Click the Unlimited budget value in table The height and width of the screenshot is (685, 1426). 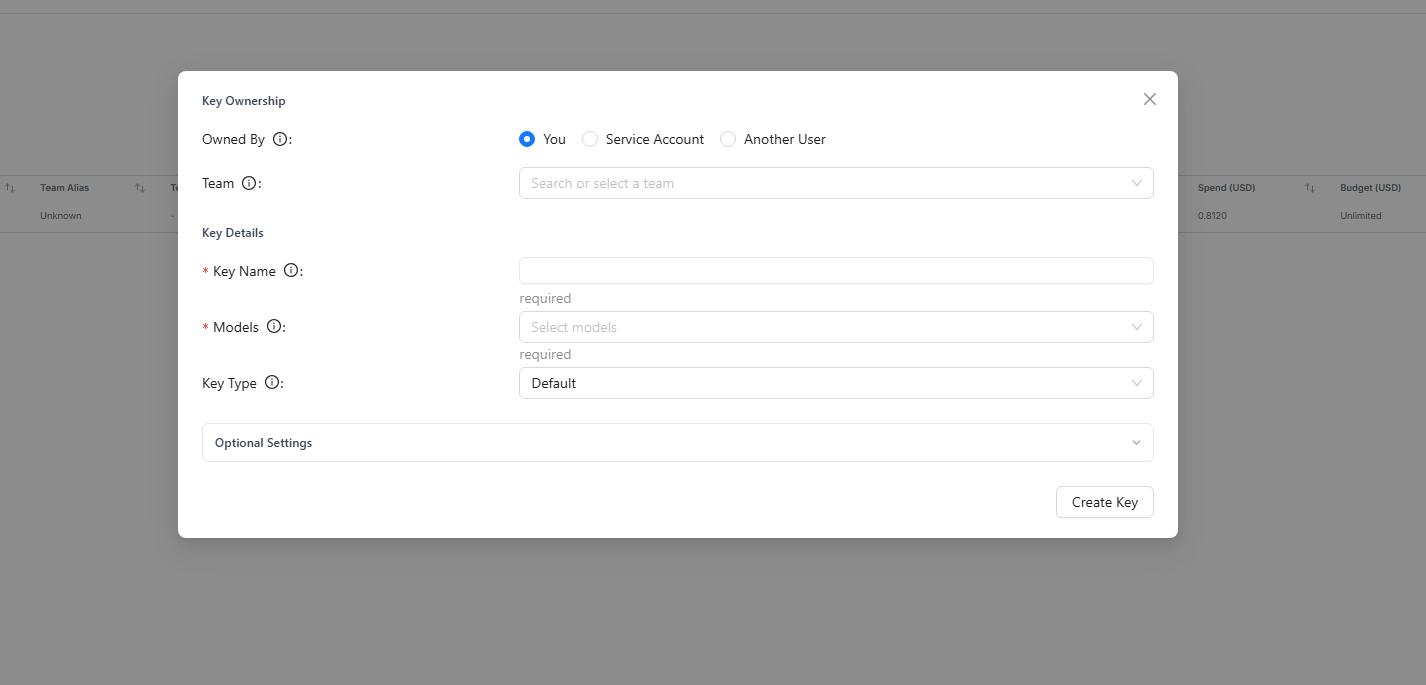[x=1360, y=216]
